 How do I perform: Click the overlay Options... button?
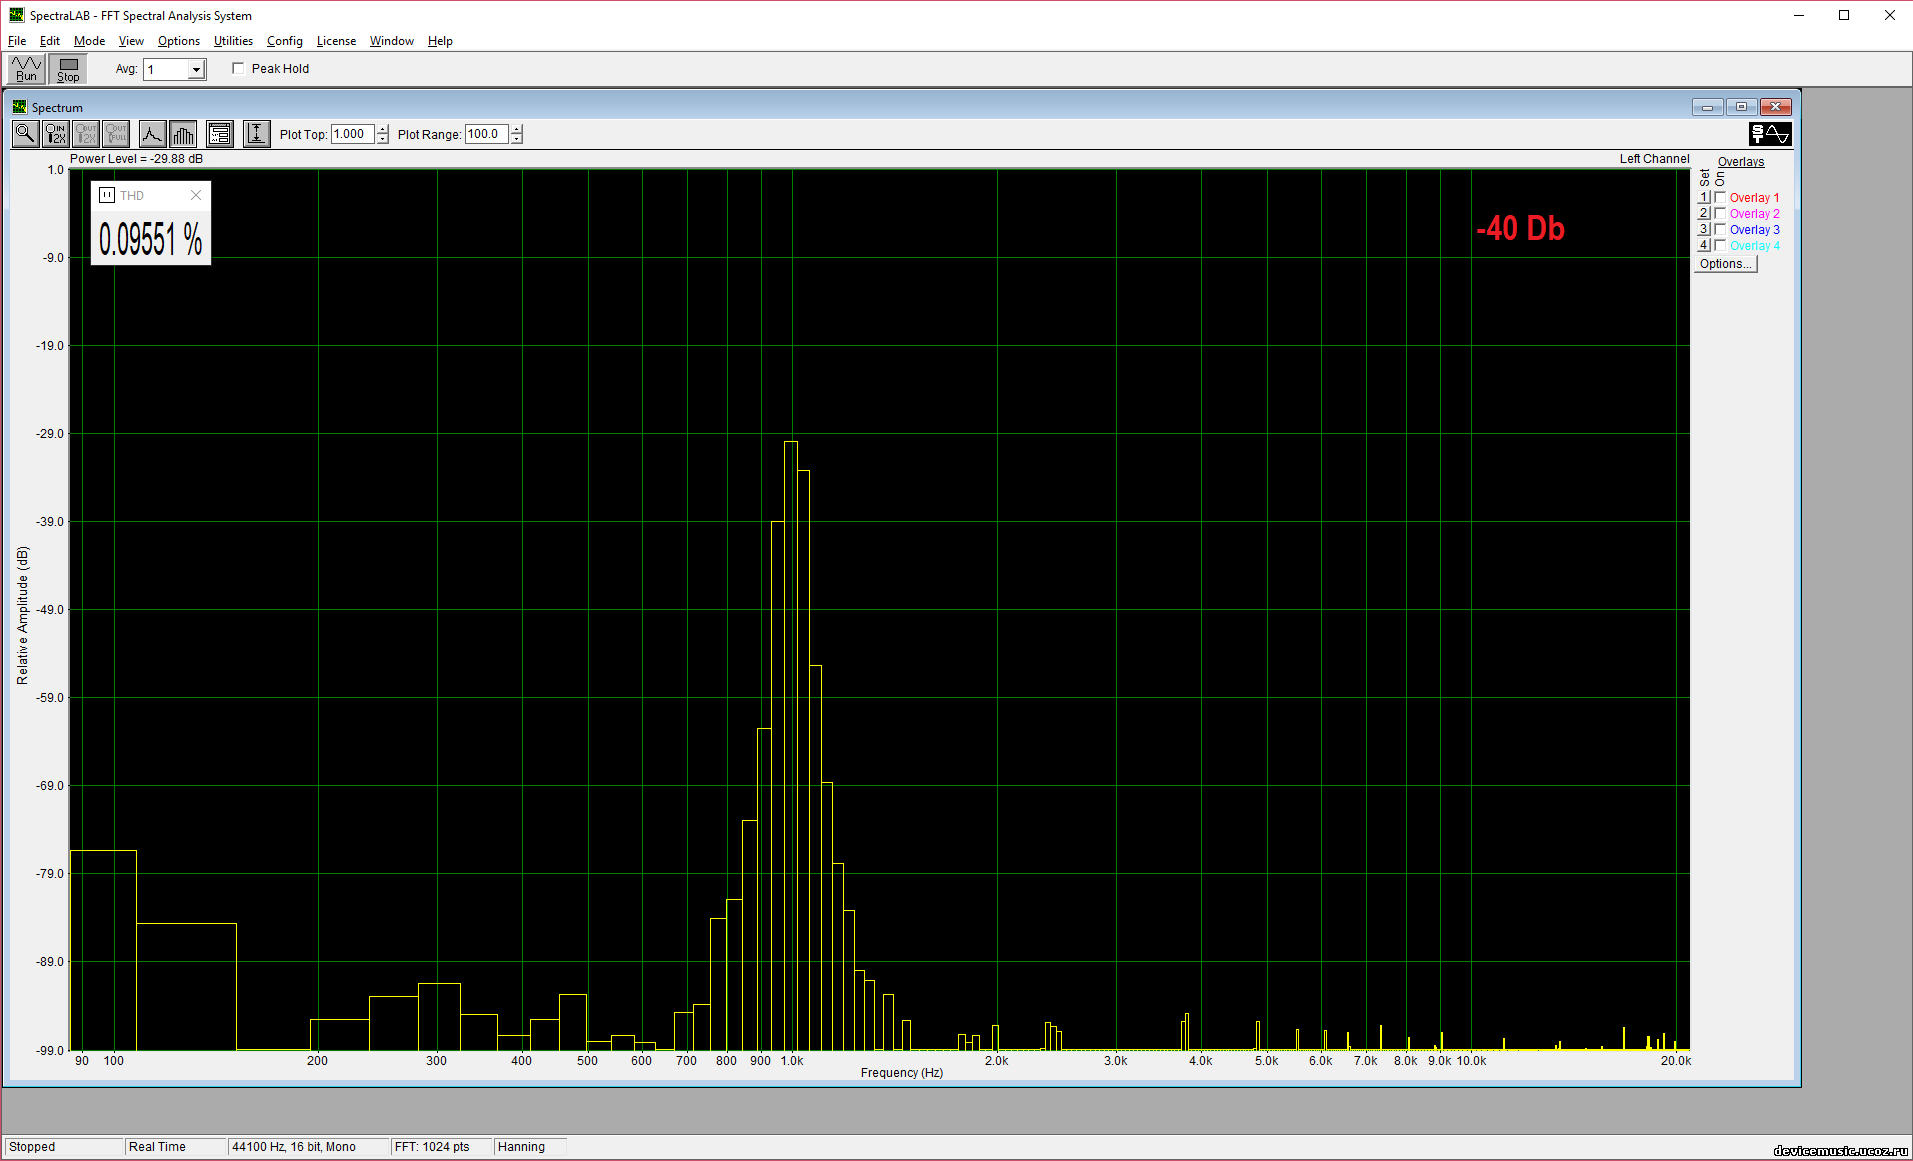click(x=1725, y=264)
